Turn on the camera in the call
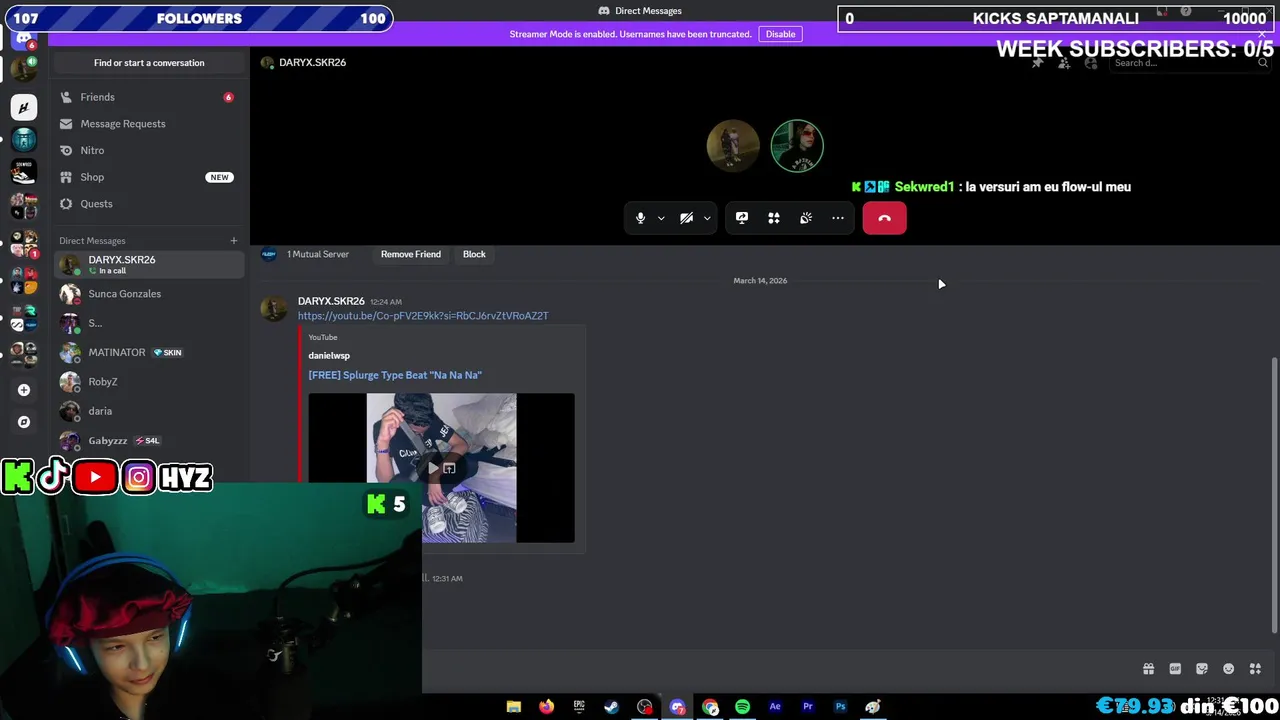The height and width of the screenshot is (720, 1280). (x=687, y=218)
